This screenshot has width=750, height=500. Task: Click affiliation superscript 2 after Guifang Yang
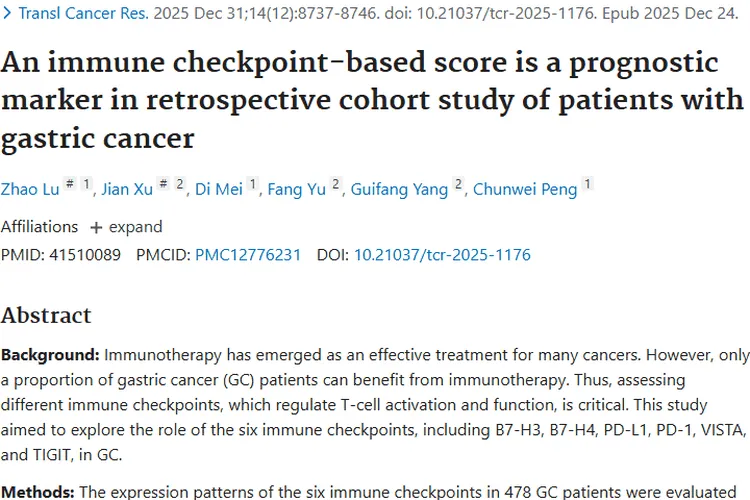coord(459,185)
